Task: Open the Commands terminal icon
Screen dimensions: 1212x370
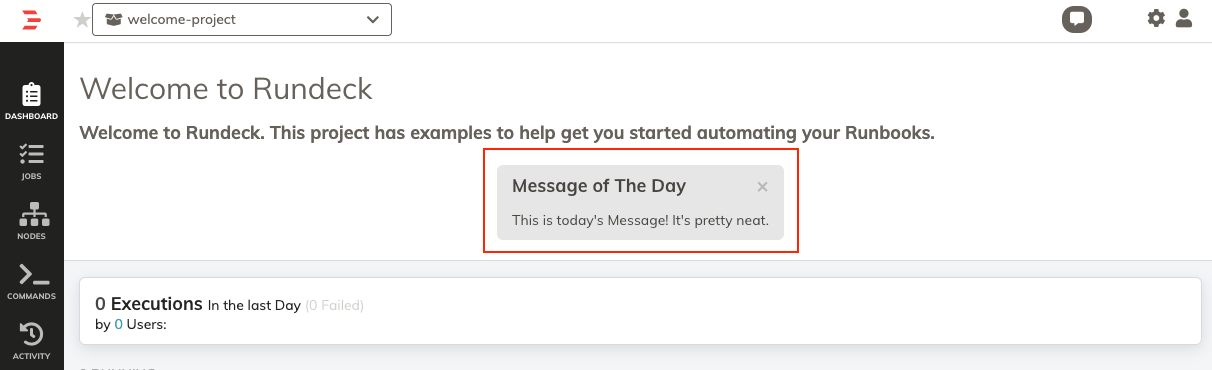Action: coord(31,275)
